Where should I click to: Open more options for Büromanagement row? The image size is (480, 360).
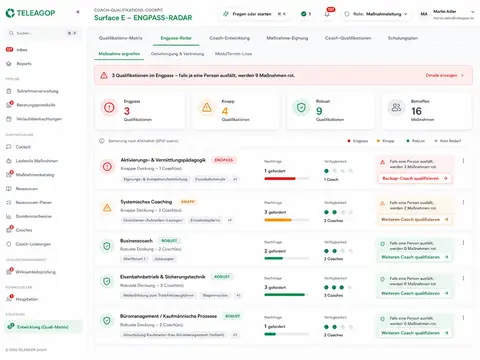tap(463, 318)
